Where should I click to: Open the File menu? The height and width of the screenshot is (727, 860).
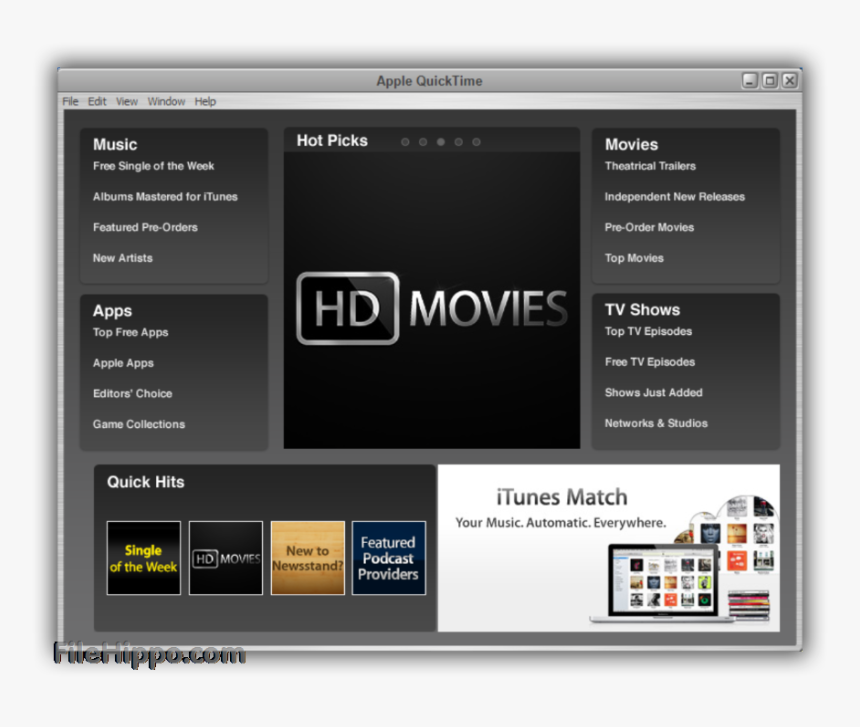(70, 101)
